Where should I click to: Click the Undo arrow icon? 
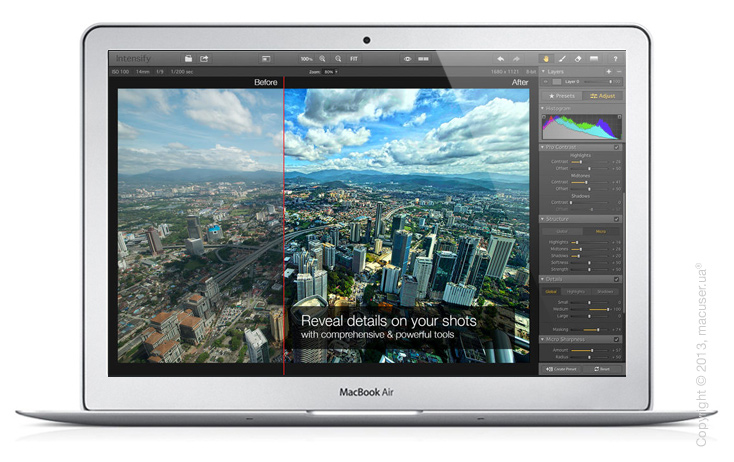500,59
